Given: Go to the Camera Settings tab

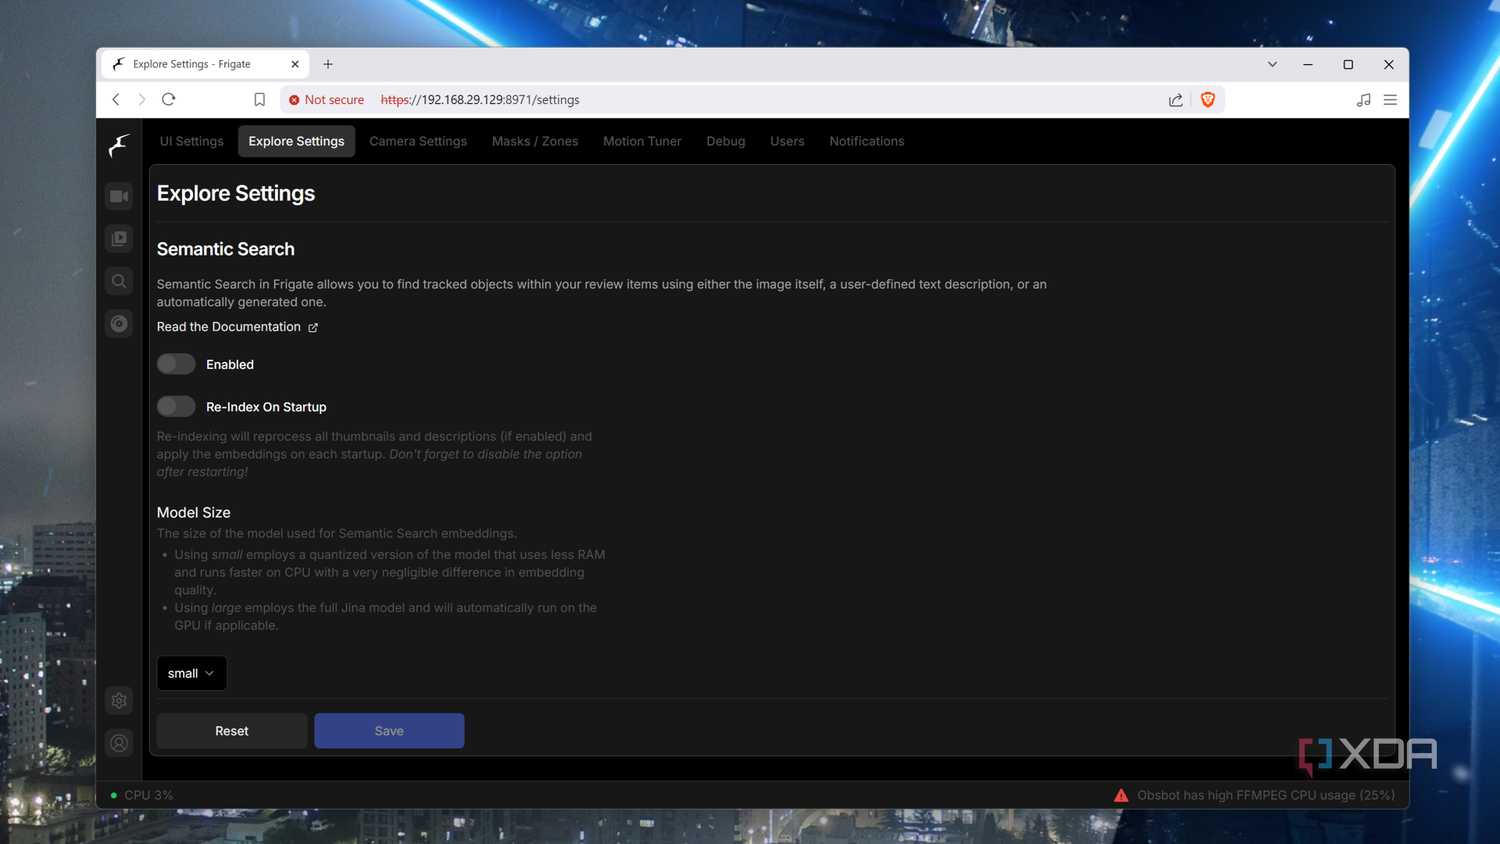Looking at the screenshot, I should pyautogui.click(x=418, y=141).
